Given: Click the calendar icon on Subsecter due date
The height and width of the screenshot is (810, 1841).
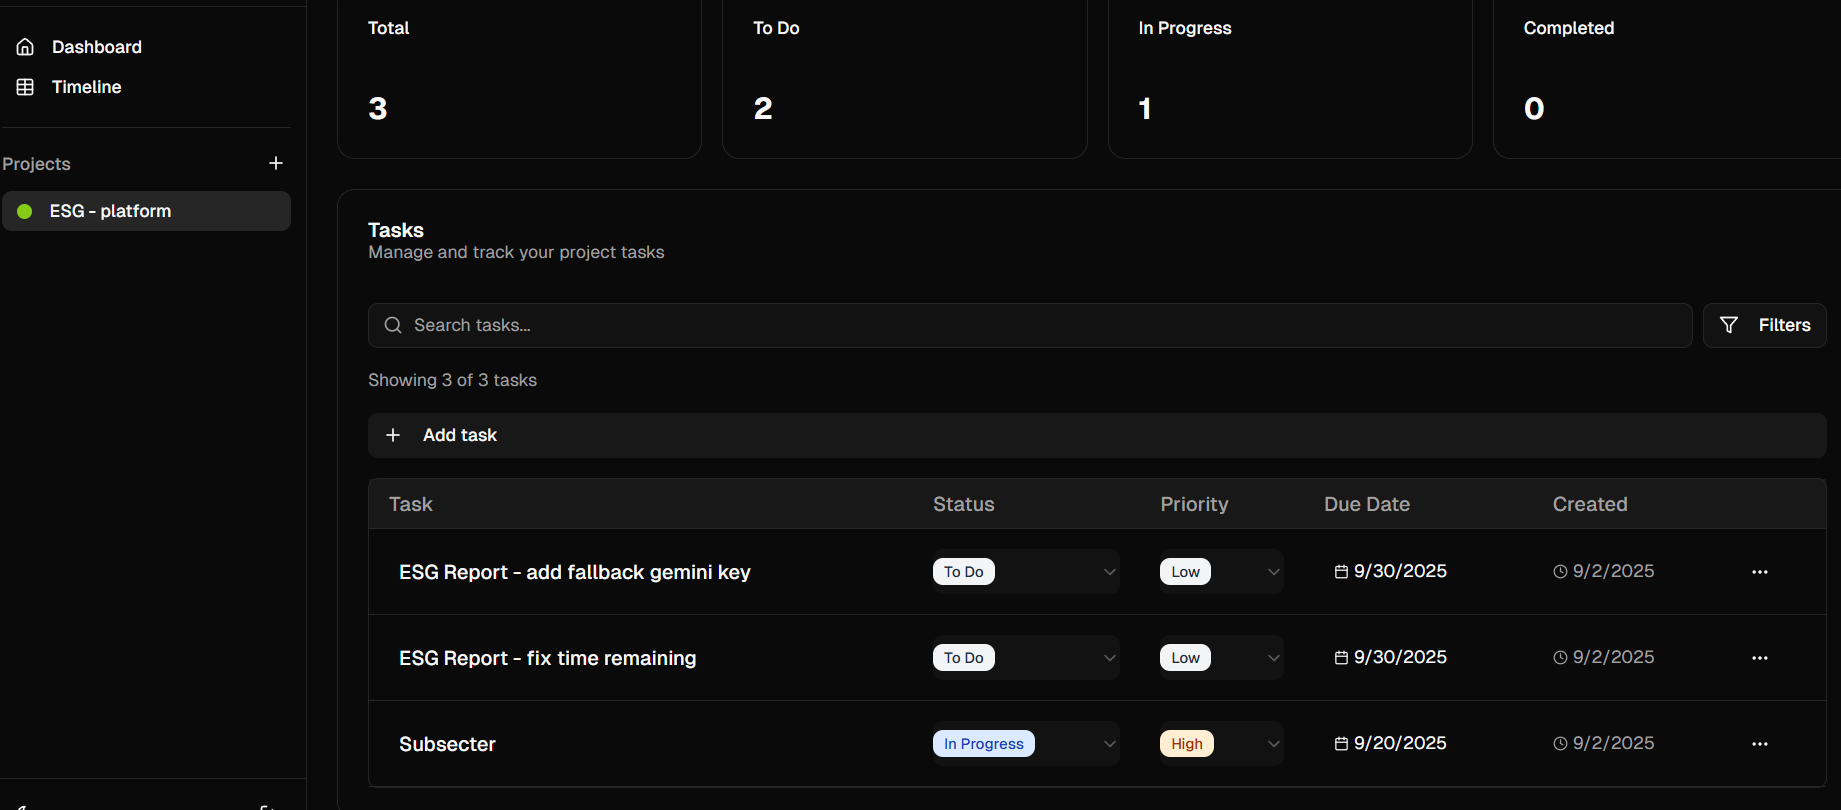Looking at the screenshot, I should pyautogui.click(x=1341, y=744).
